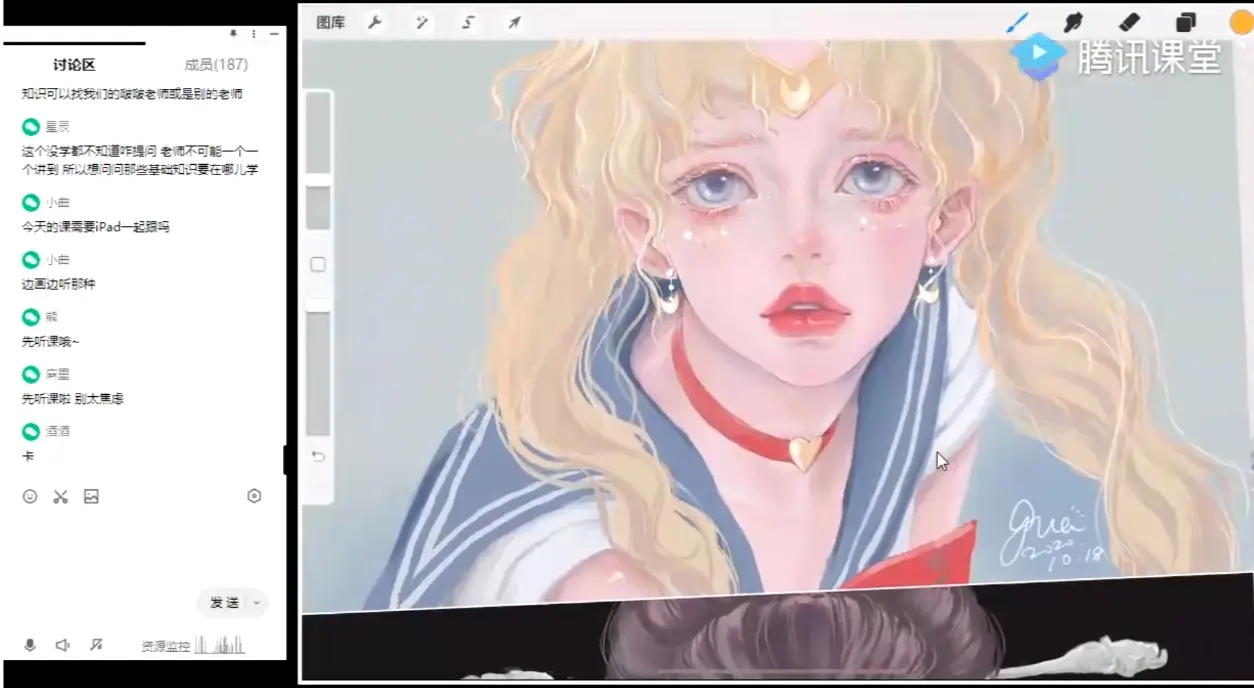Screen dimensions: 1254x688
Task: Select the Transform arrow tool
Action: point(513,20)
